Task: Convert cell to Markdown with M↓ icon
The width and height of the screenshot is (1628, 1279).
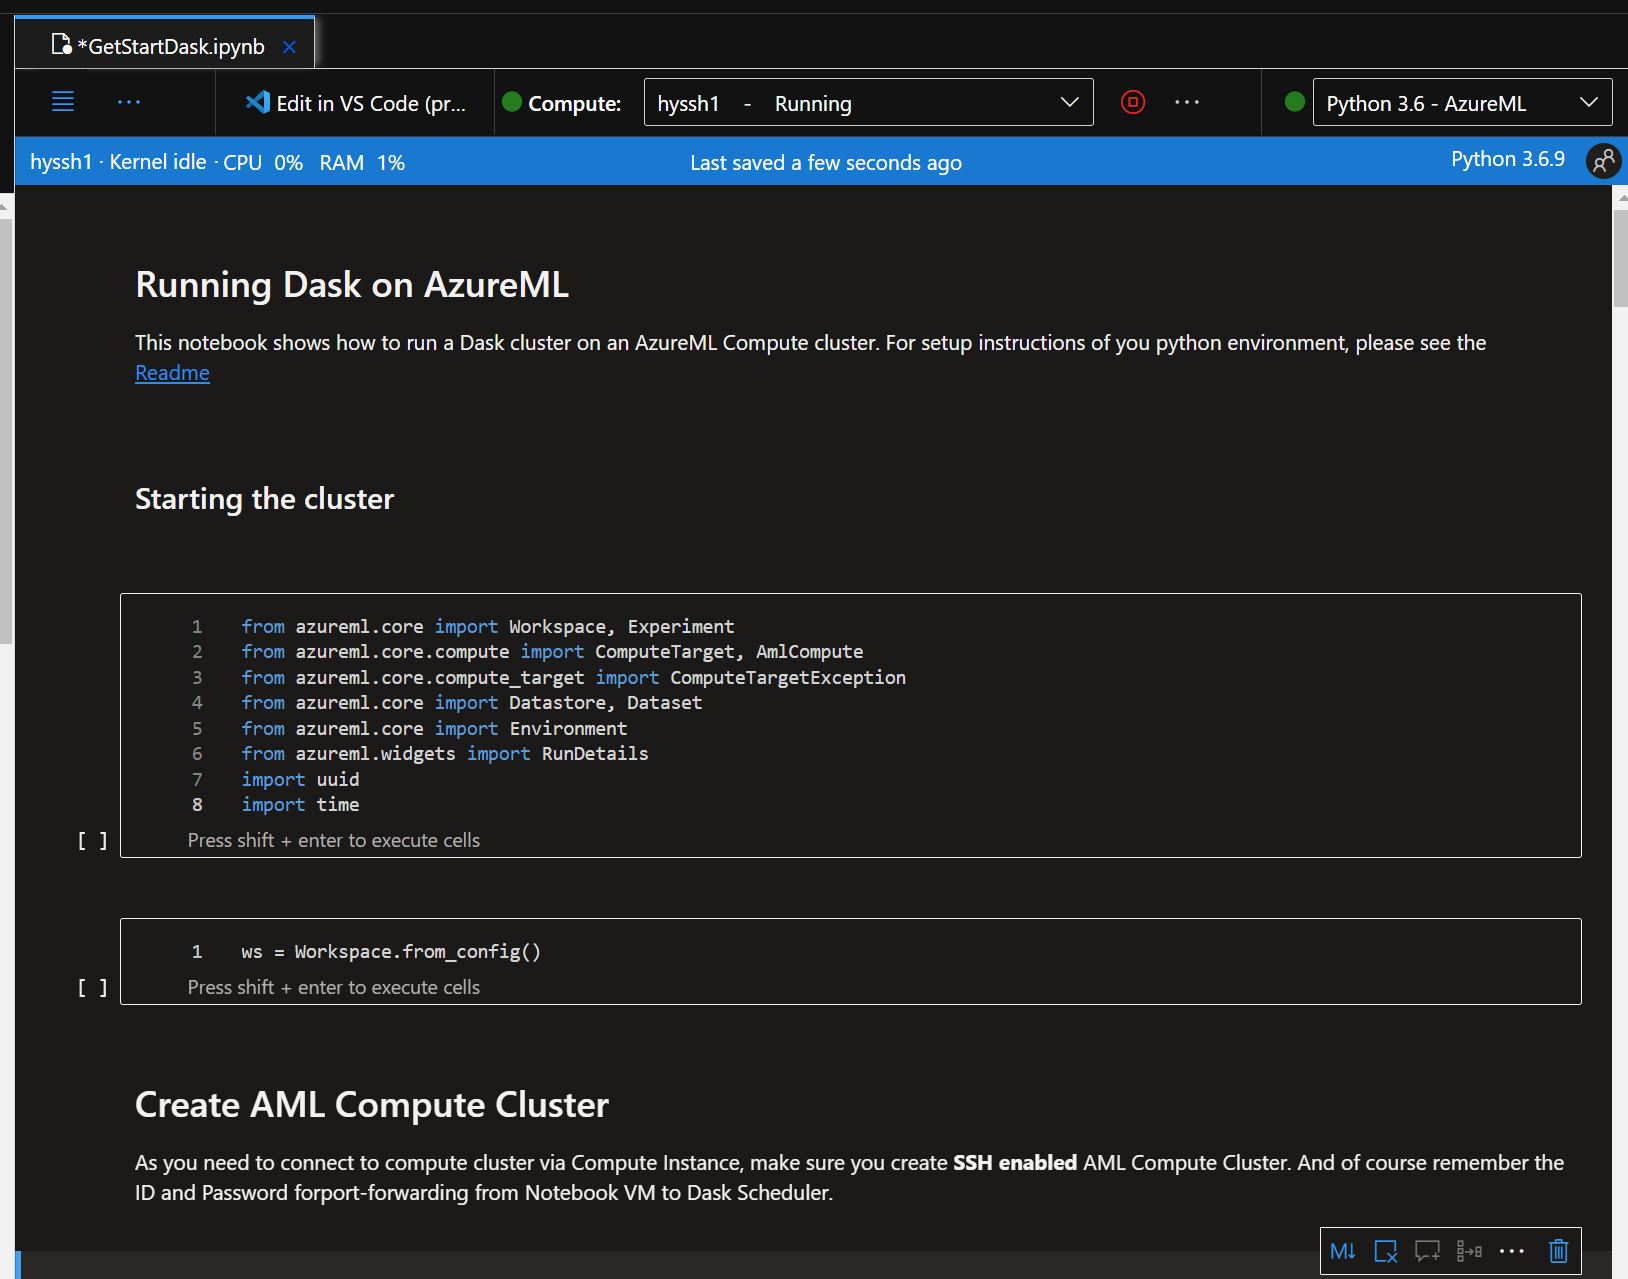Action: [x=1343, y=1251]
